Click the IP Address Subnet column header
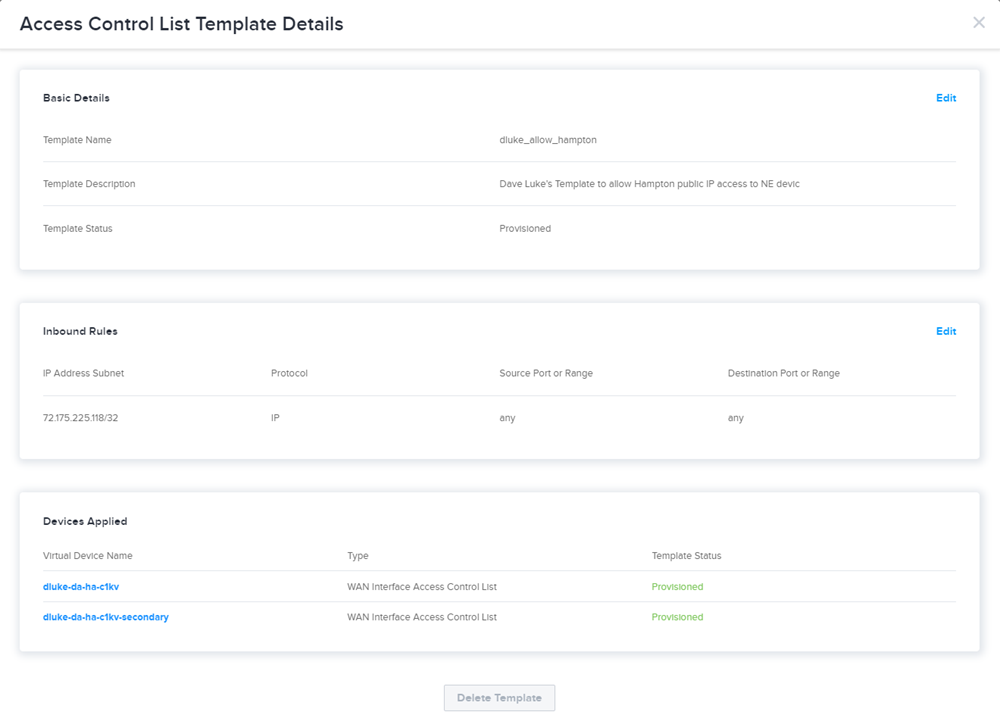The width and height of the screenshot is (1000, 715). click(x=84, y=373)
